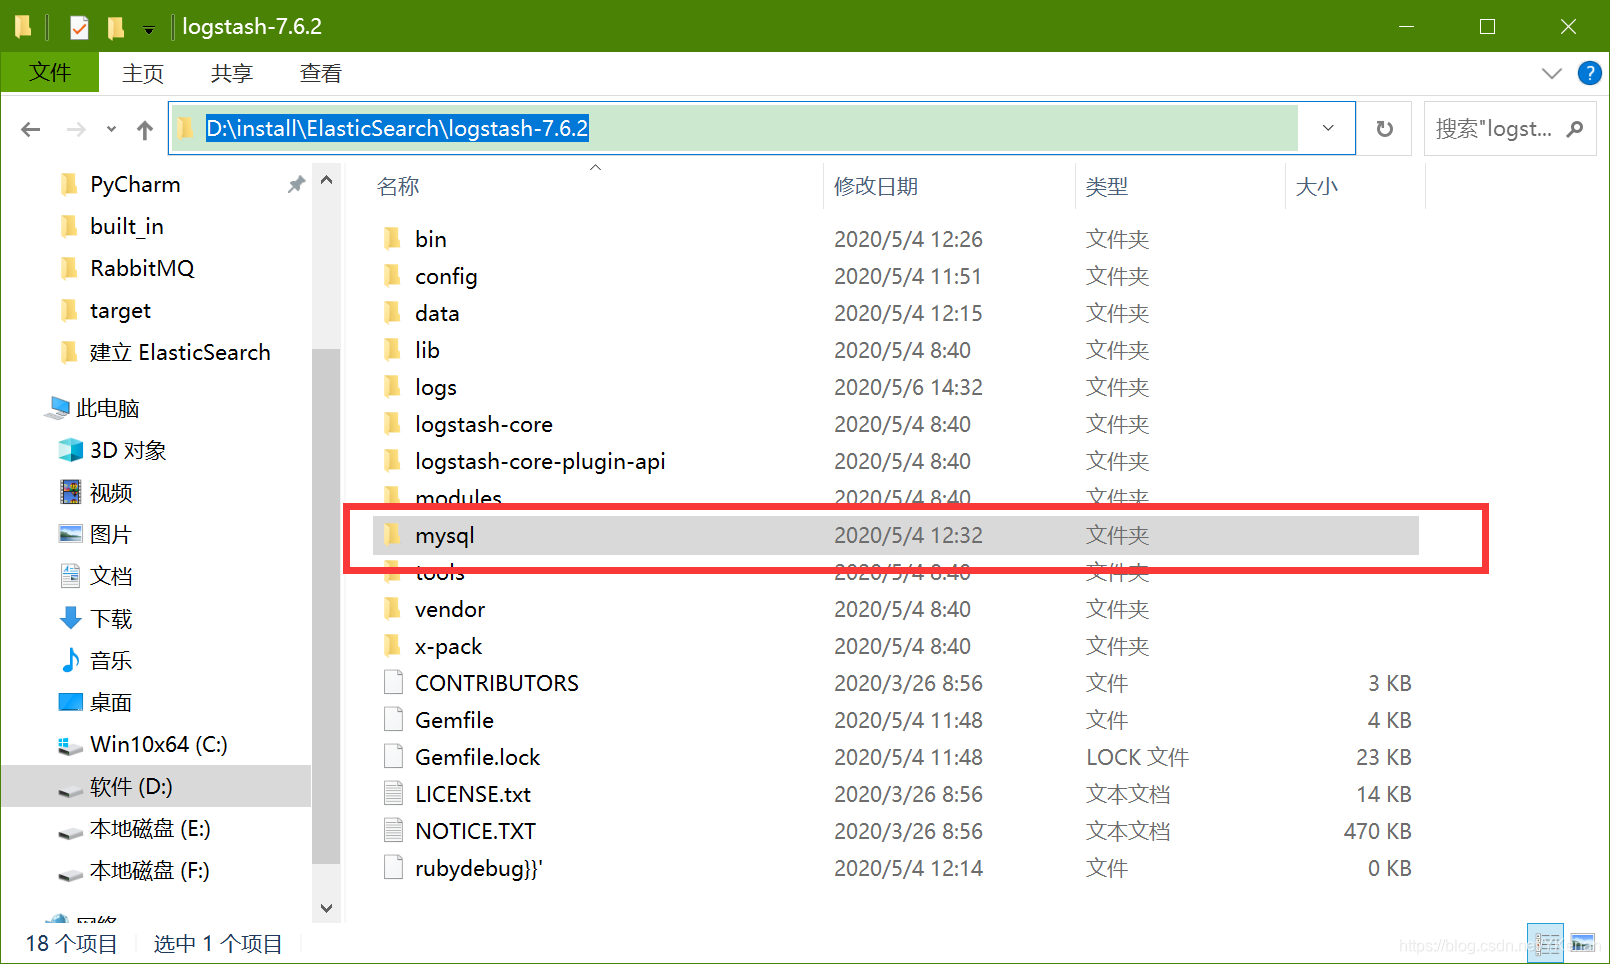Viewport: 1610px width, 964px height.
Task: Open quick access toolbar customize dropdown
Action: coord(149,29)
